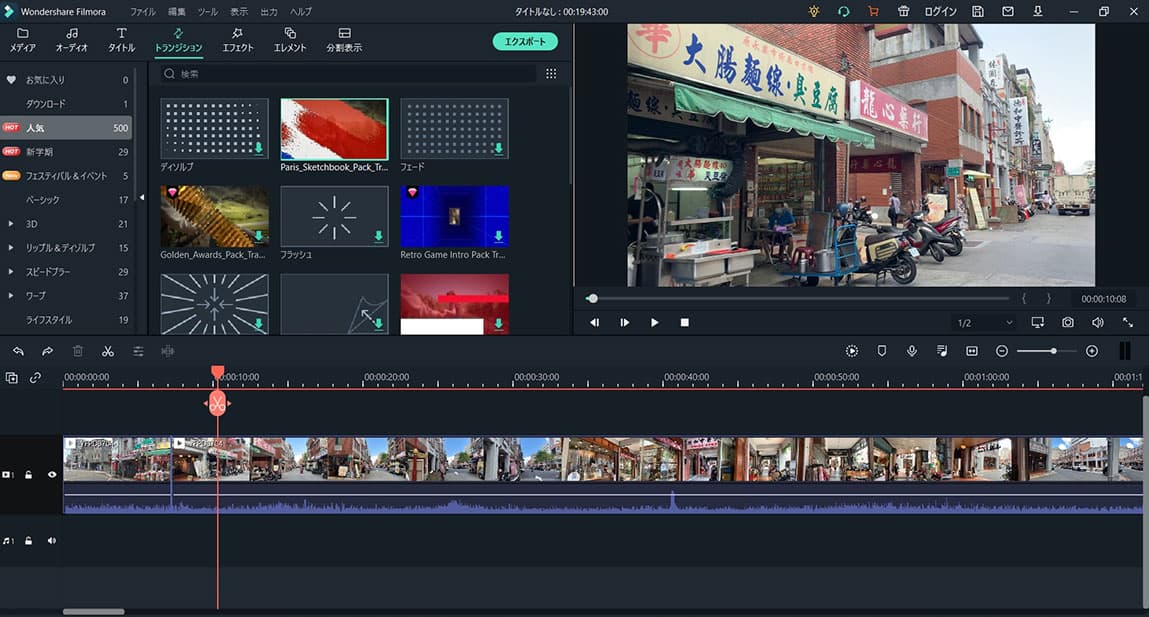1149x617 pixels.
Task: Switch grid view of transitions panel
Action: [x=551, y=74]
